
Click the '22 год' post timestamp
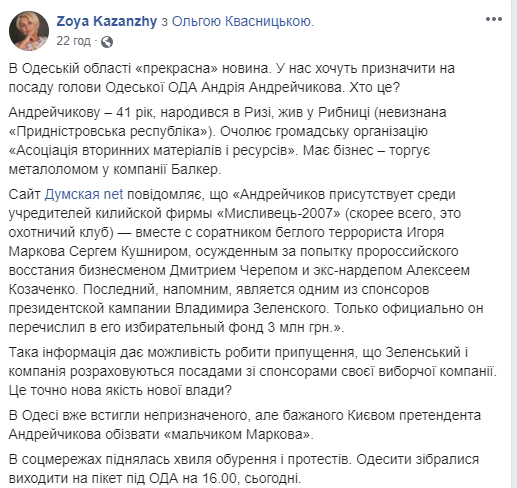pyautogui.click(x=73, y=41)
